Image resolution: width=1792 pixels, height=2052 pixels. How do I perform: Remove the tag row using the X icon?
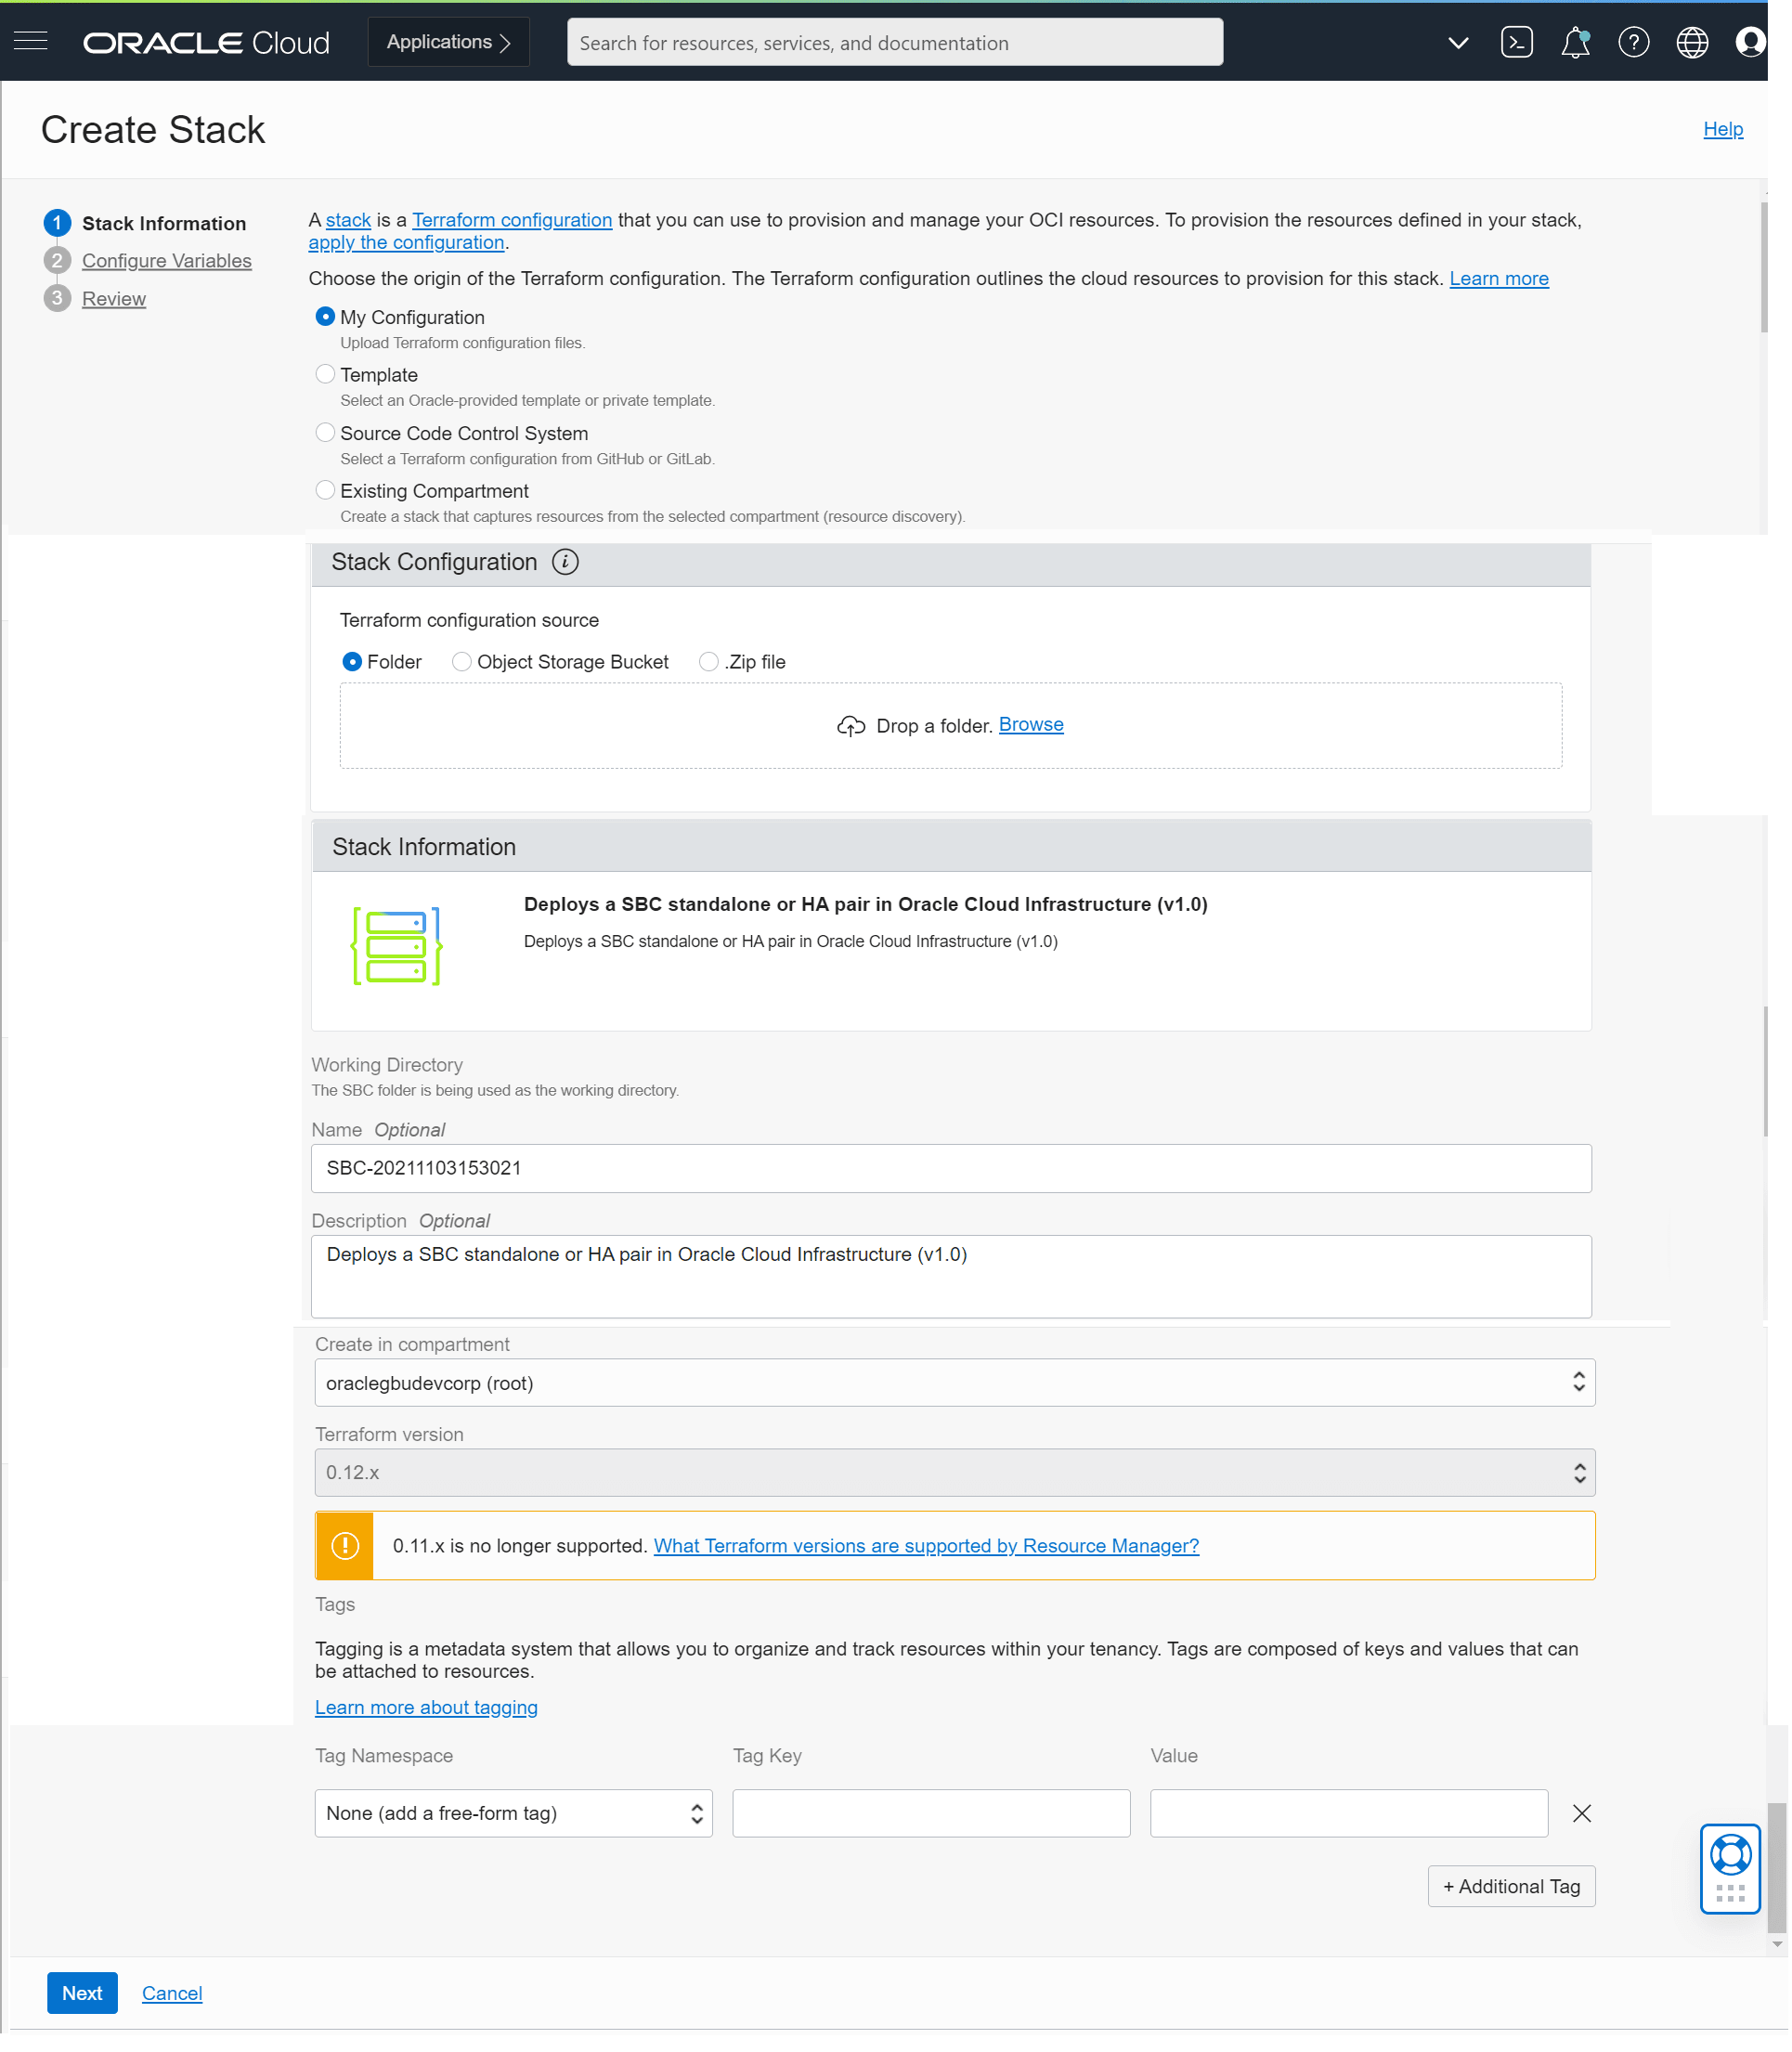(1581, 1813)
